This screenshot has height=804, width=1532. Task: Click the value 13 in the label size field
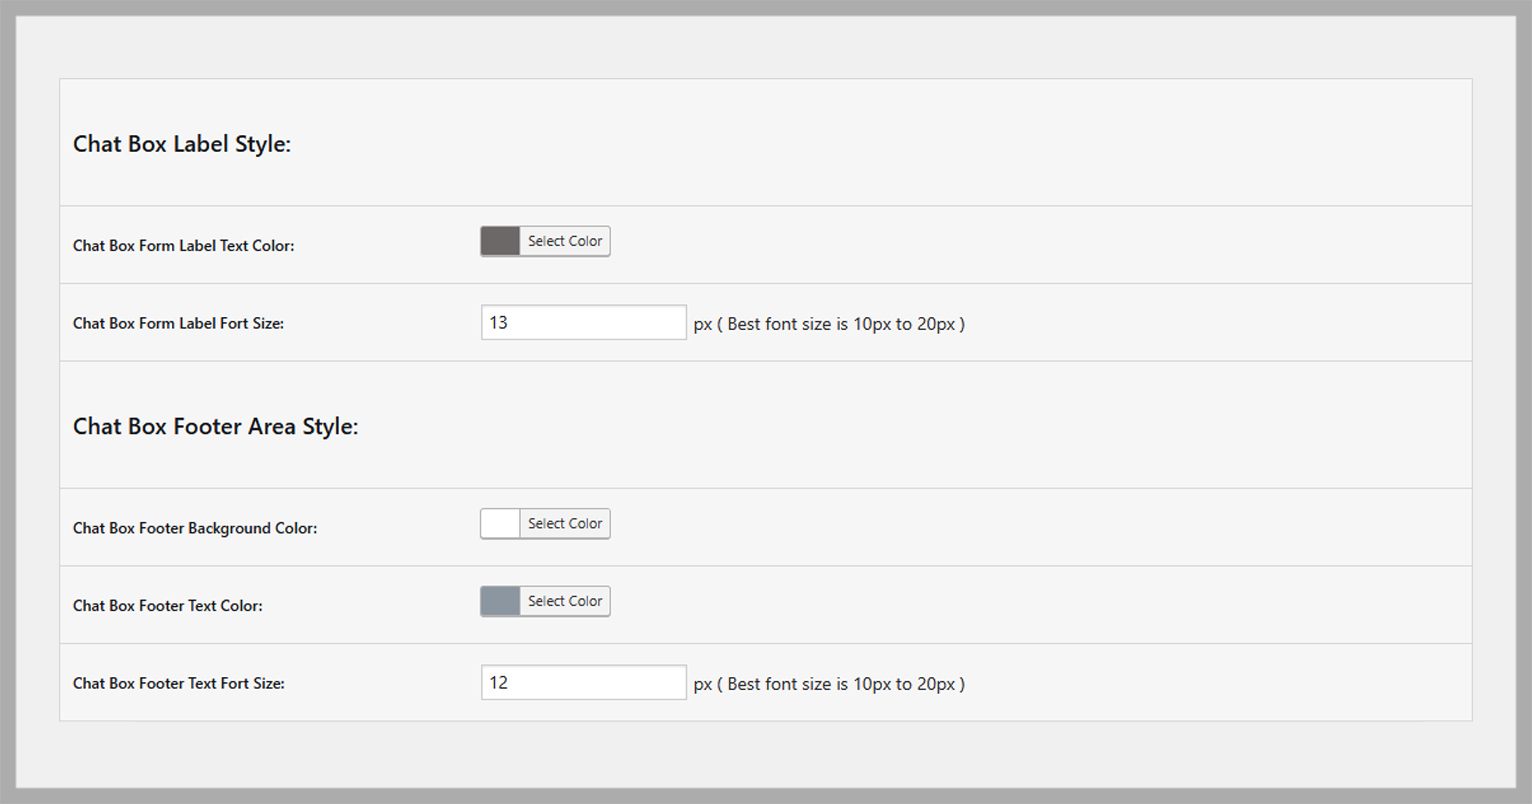[498, 322]
